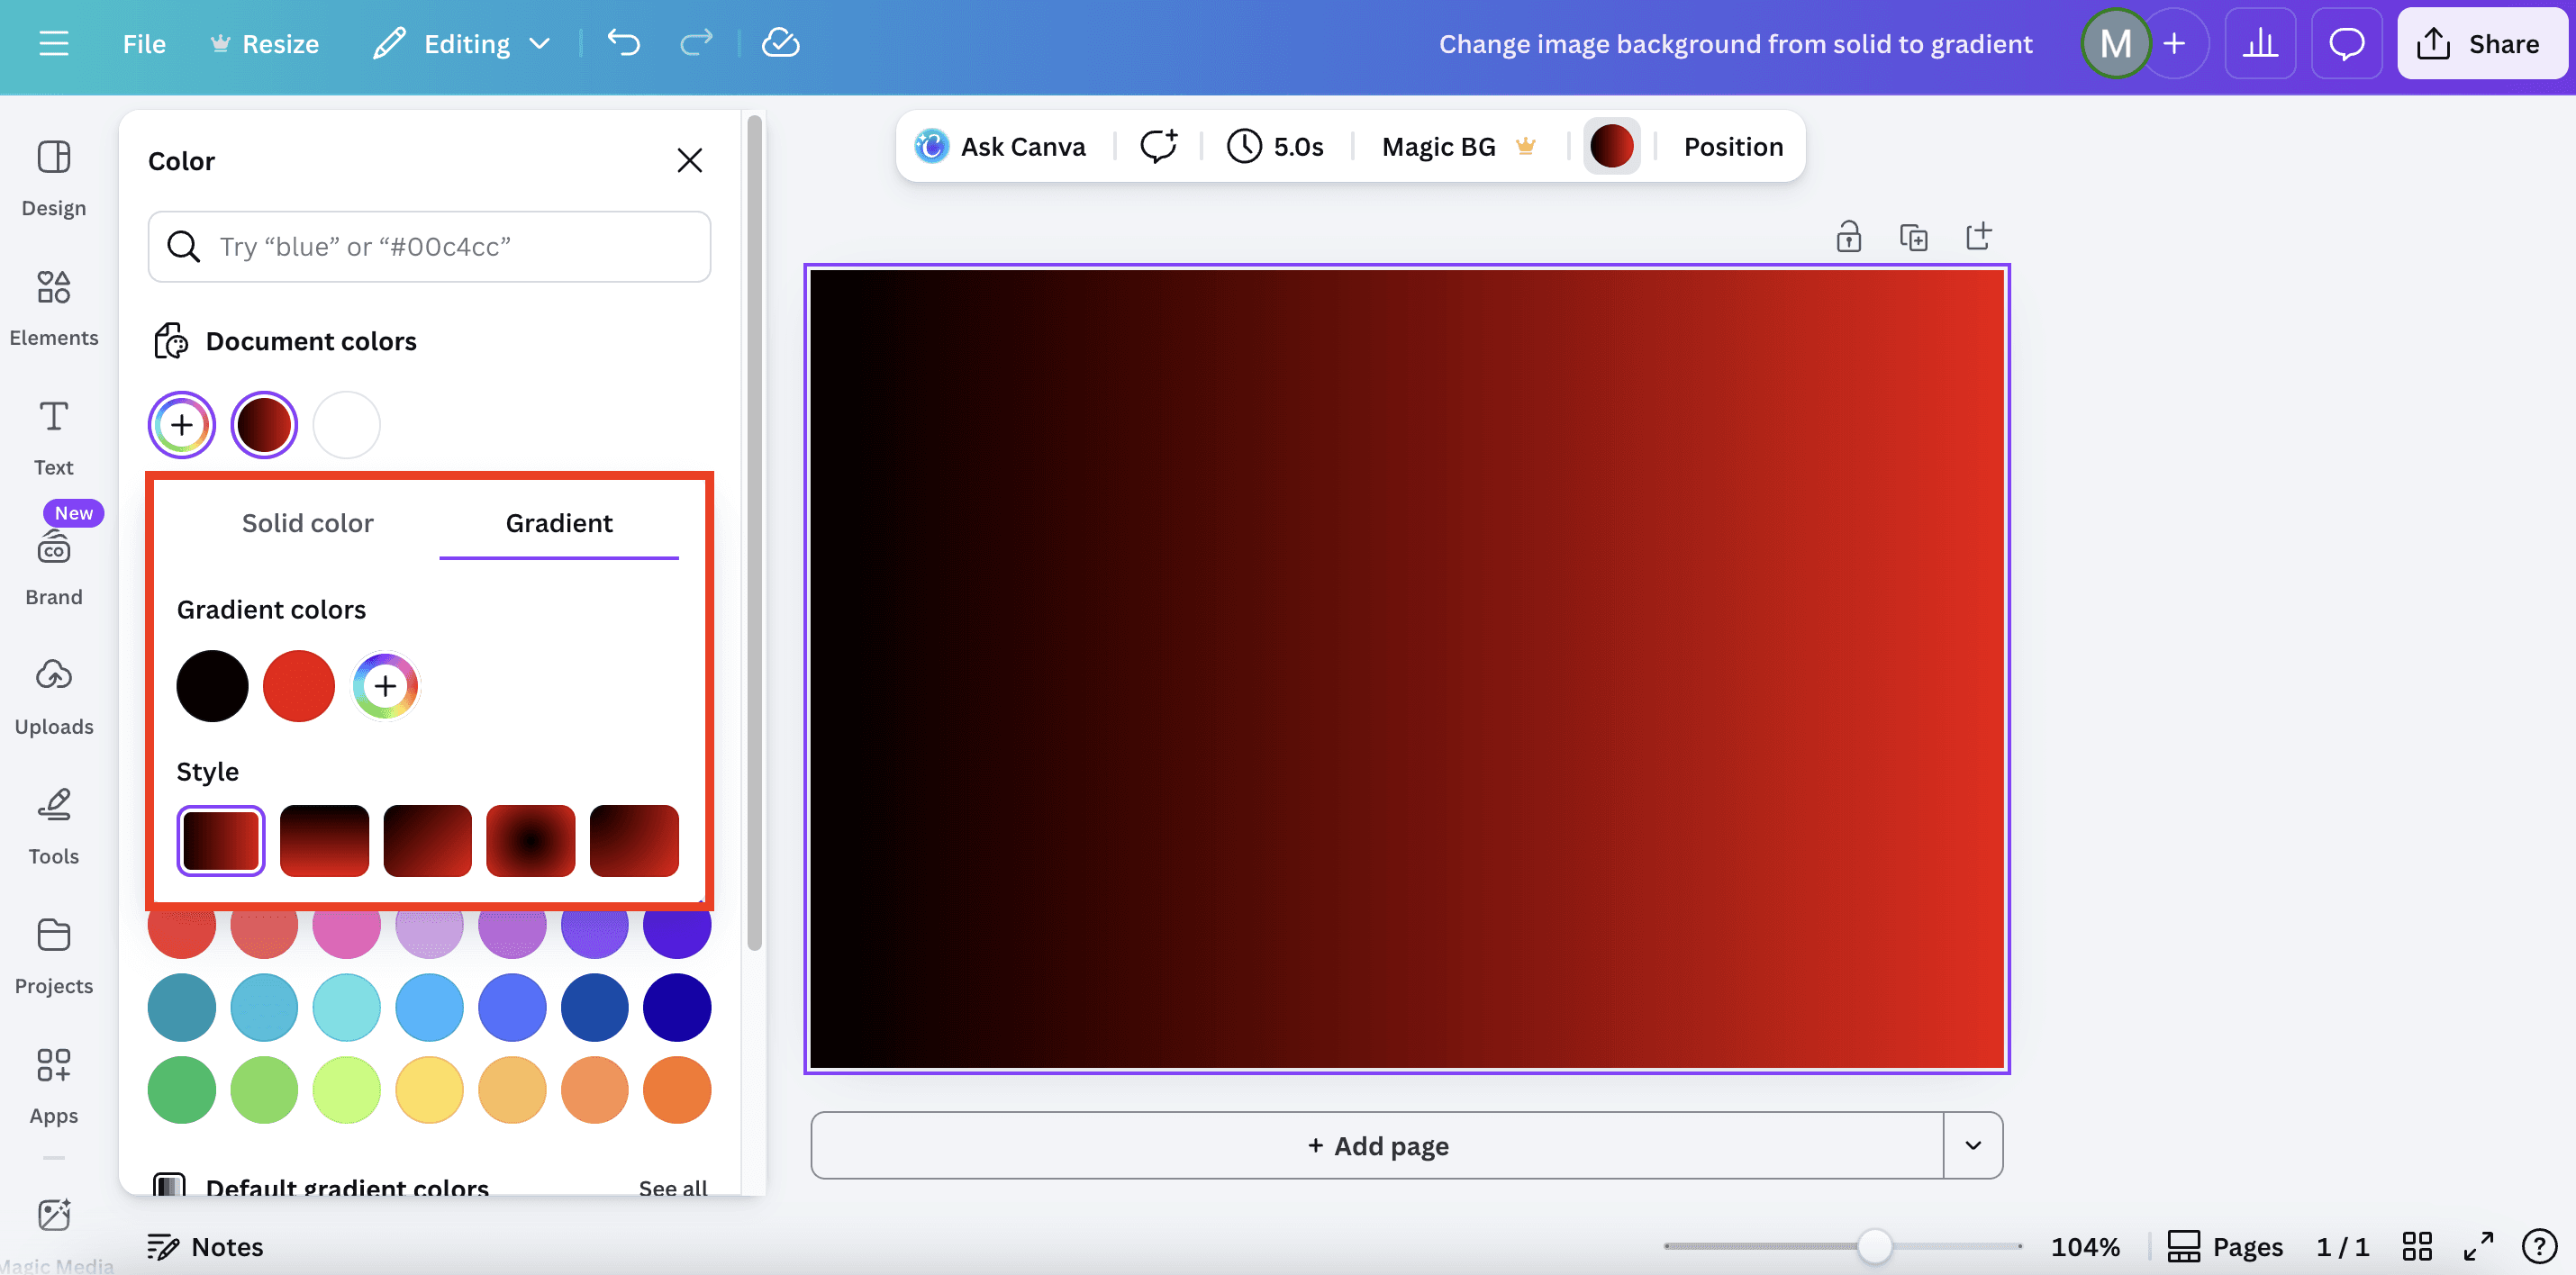
Task: Click the document title text
Action: [1735, 43]
